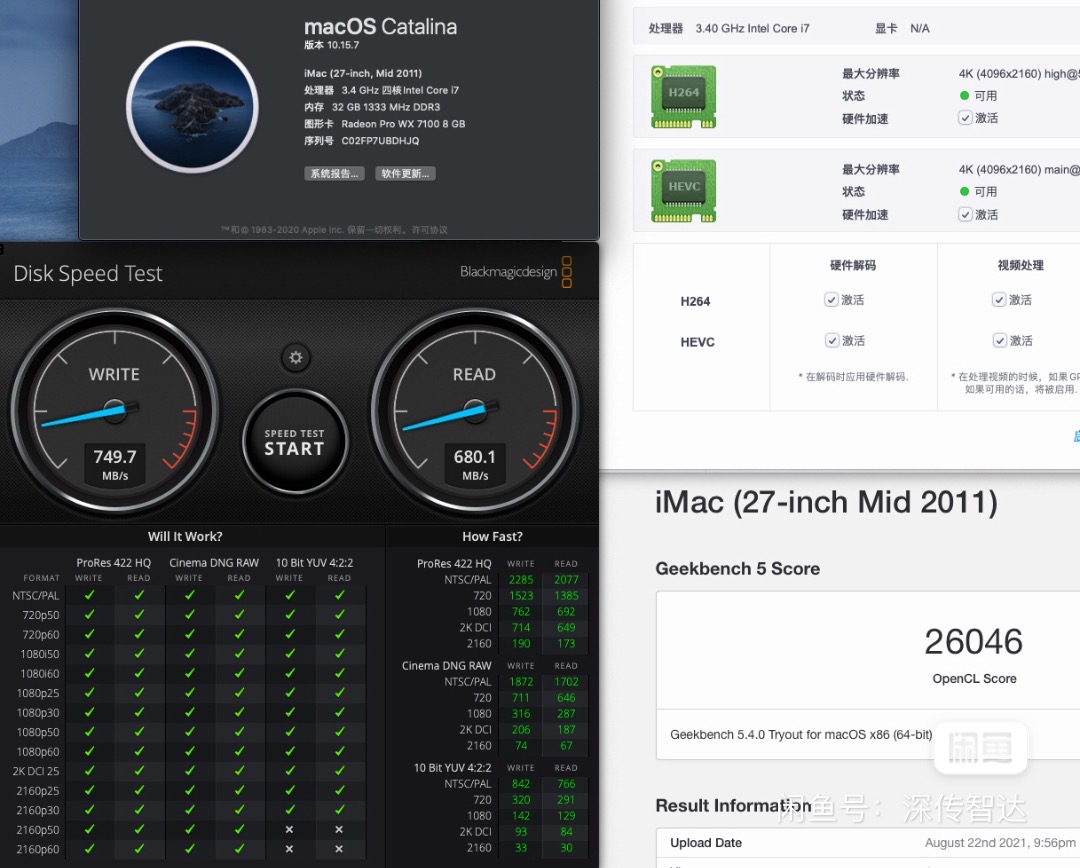Click 720p60 Cinema DNG RAW read checkmark

[240, 634]
